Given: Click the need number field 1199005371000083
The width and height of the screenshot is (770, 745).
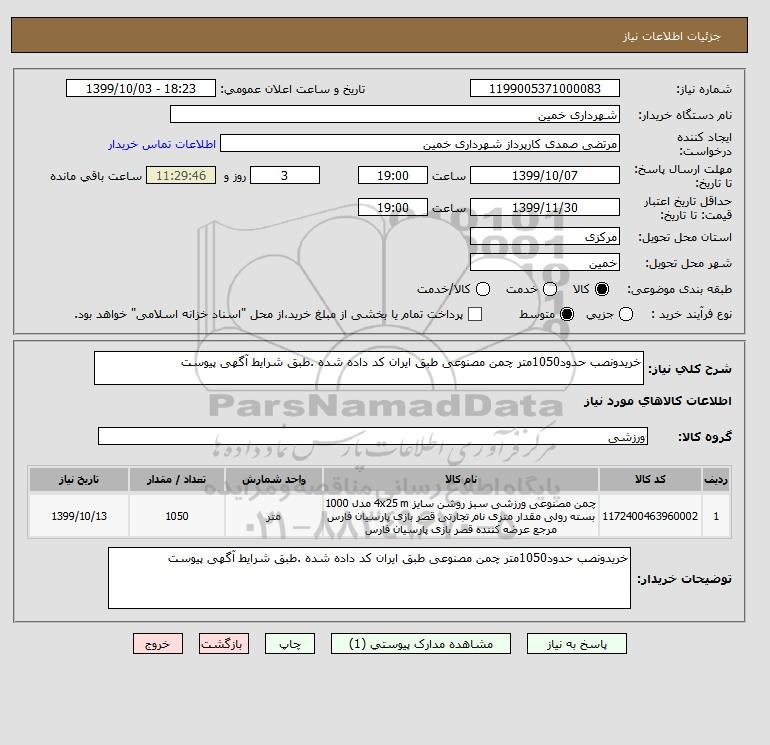Looking at the screenshot, I should pyautogui.click(x=545, y=88).
